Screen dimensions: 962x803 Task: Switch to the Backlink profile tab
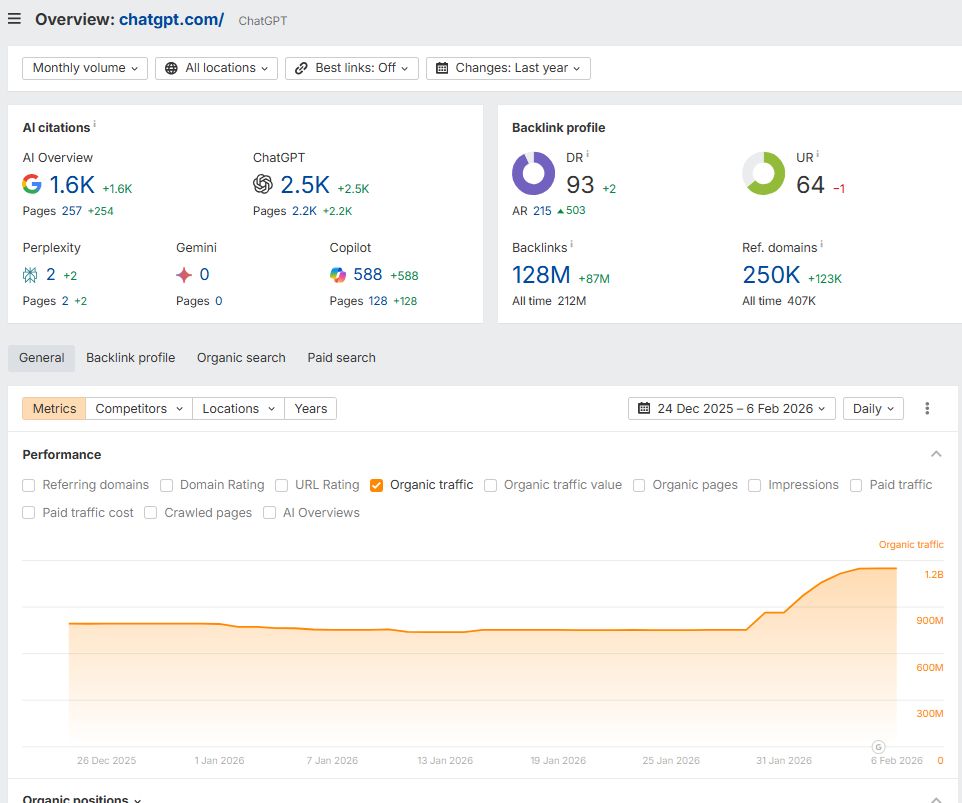(x=131, y=358)
